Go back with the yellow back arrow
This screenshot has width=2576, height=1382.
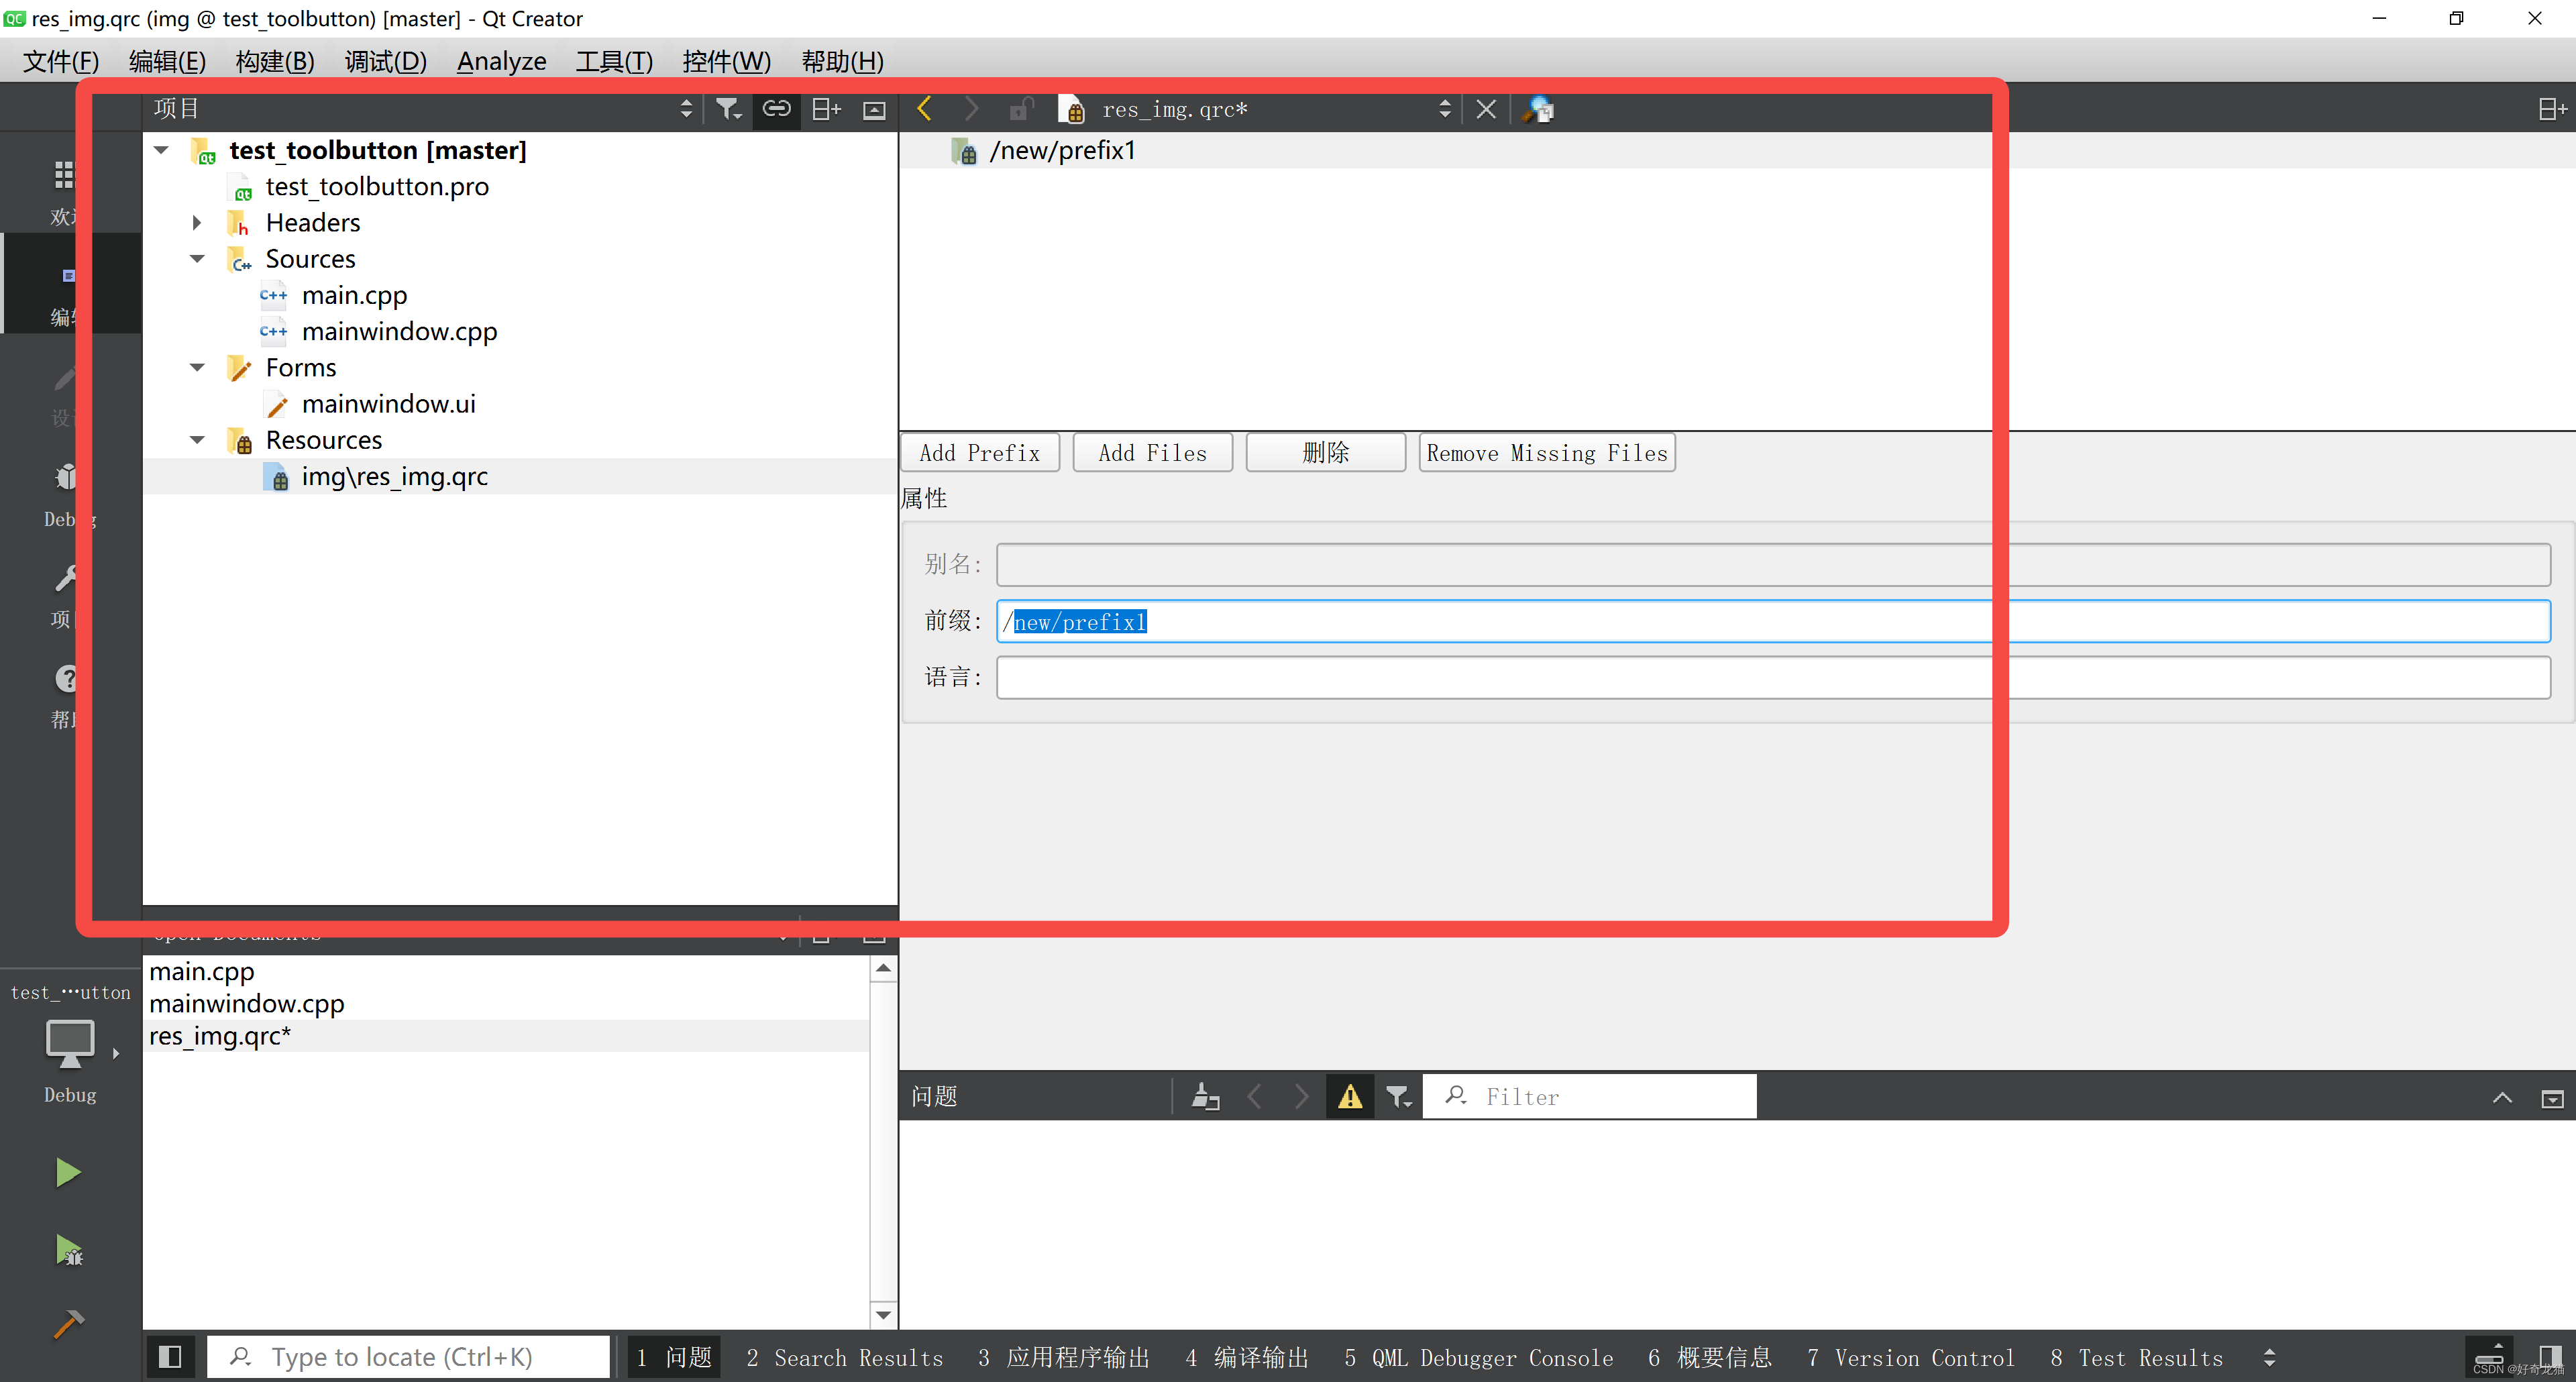click(x=924, y=109)
